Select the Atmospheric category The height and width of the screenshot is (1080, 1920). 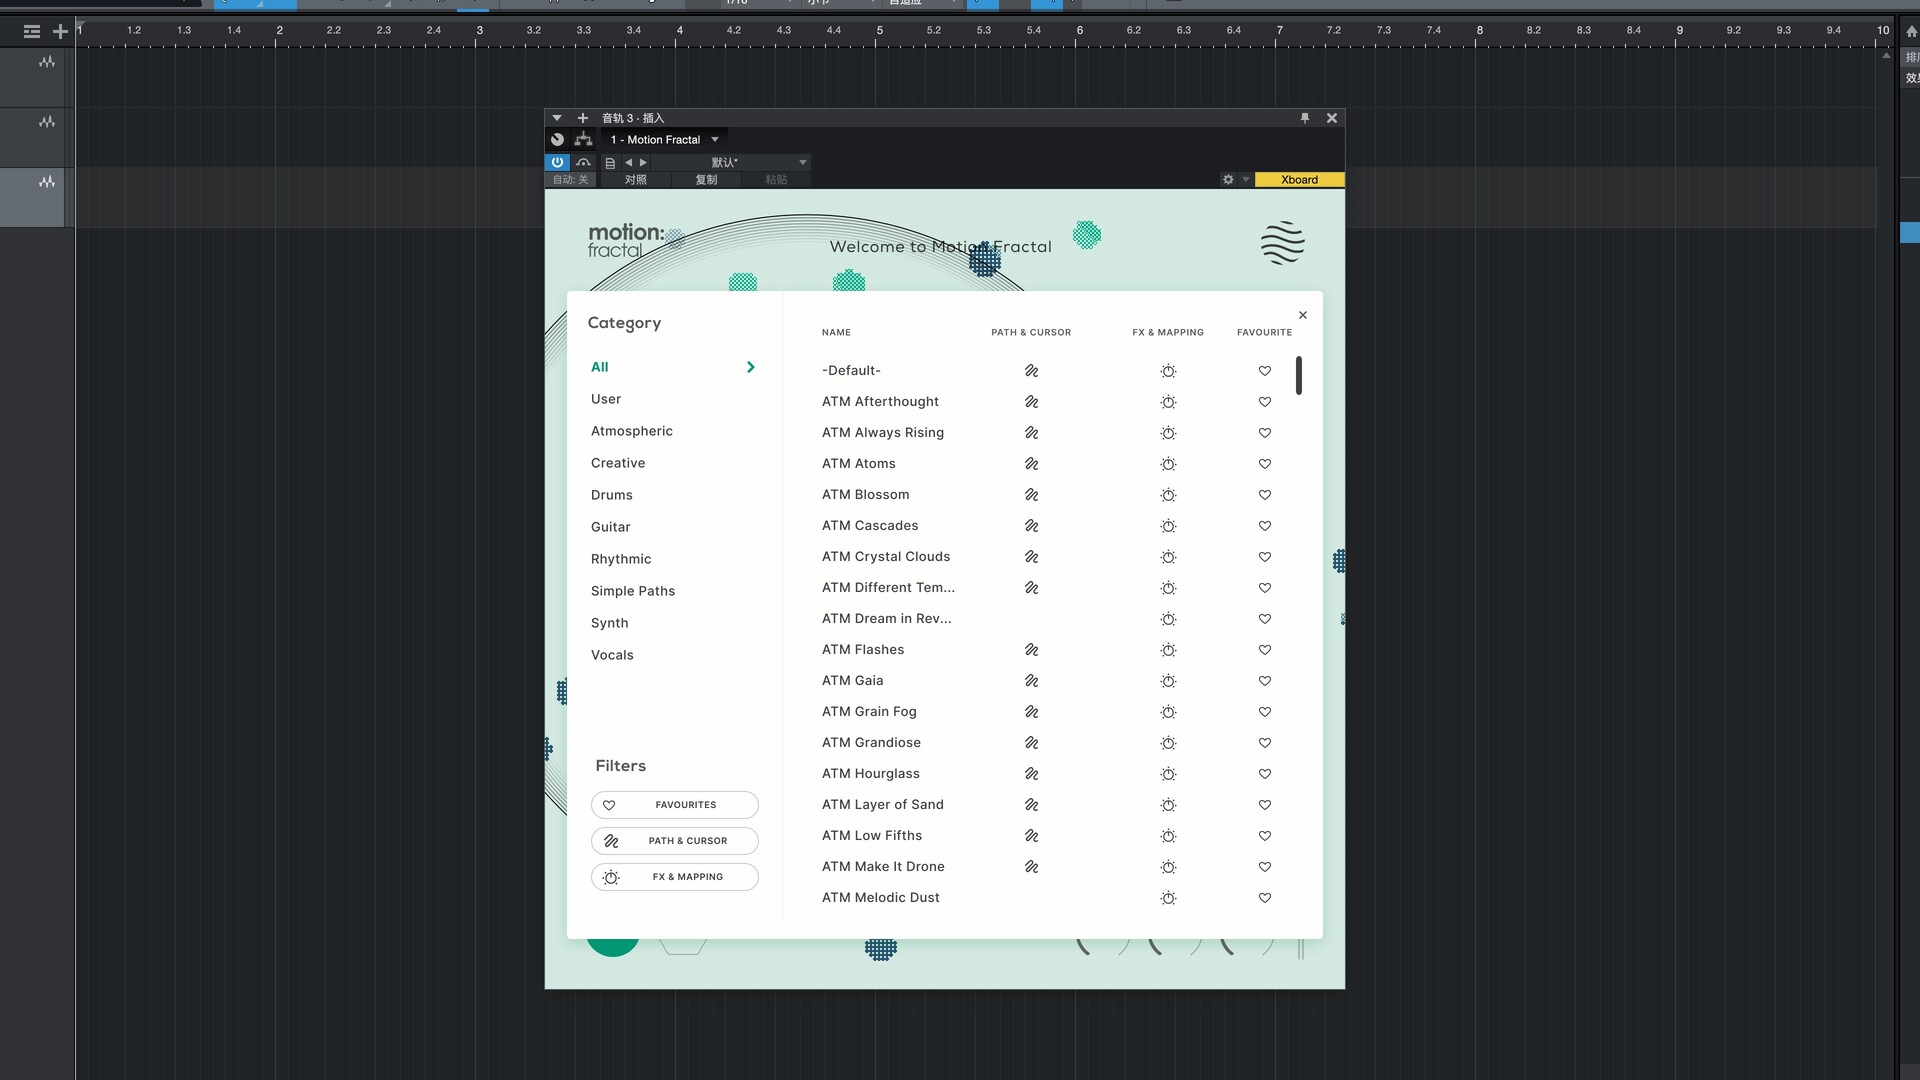pyautogui.click(x=632, y=431)
